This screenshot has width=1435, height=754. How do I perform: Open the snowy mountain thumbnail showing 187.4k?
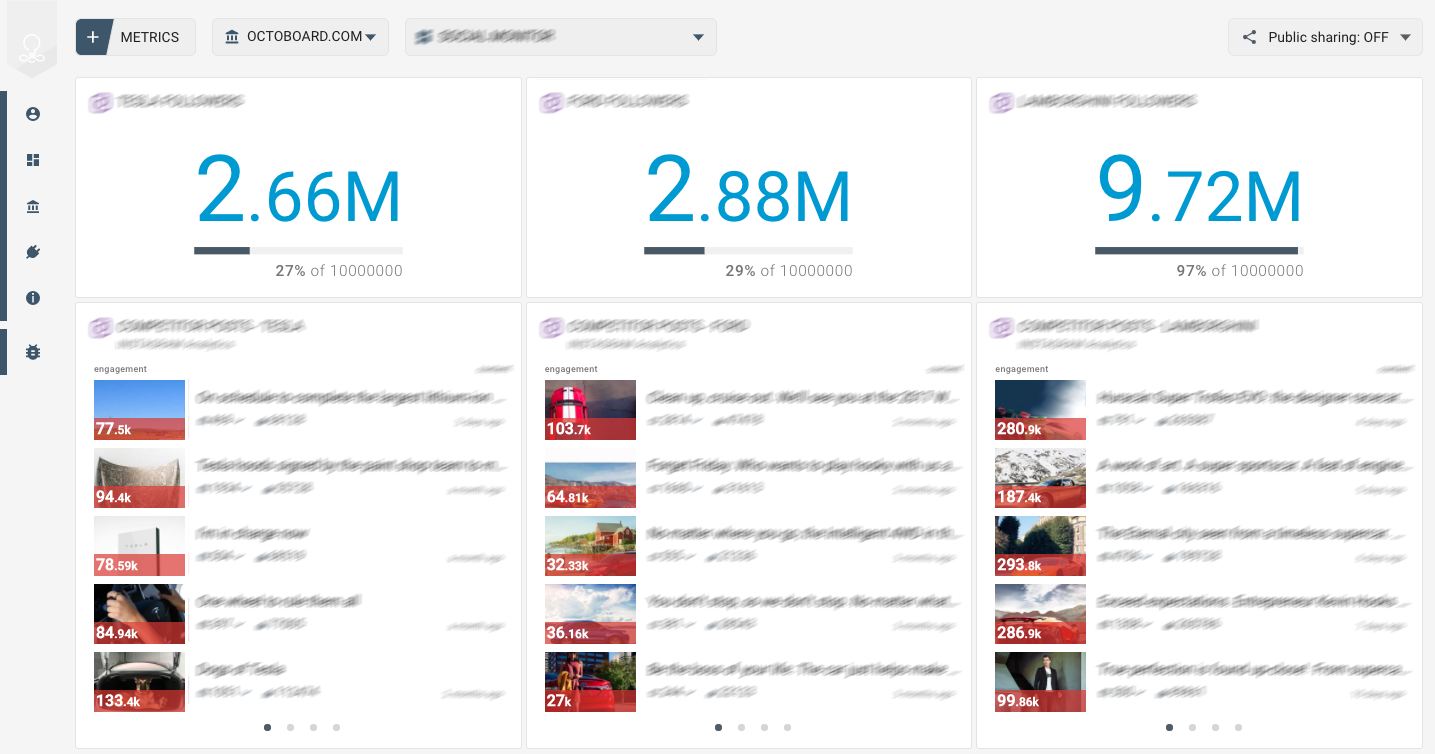point(1040,478)
